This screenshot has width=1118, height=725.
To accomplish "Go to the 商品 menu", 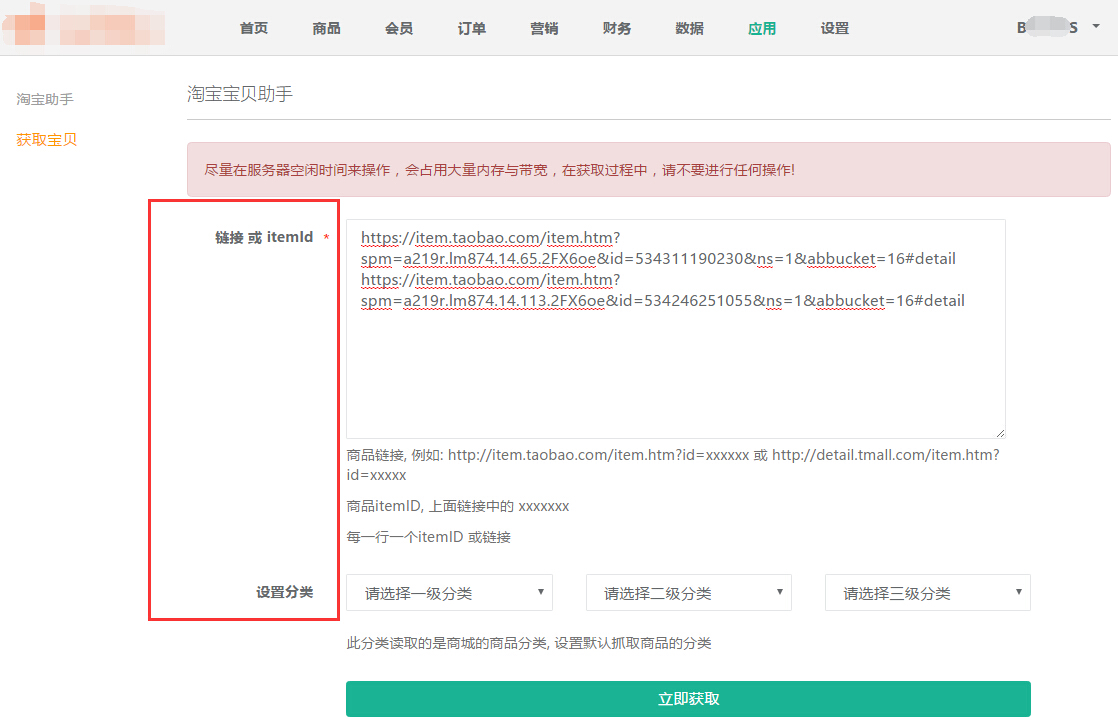I will 326,28.
